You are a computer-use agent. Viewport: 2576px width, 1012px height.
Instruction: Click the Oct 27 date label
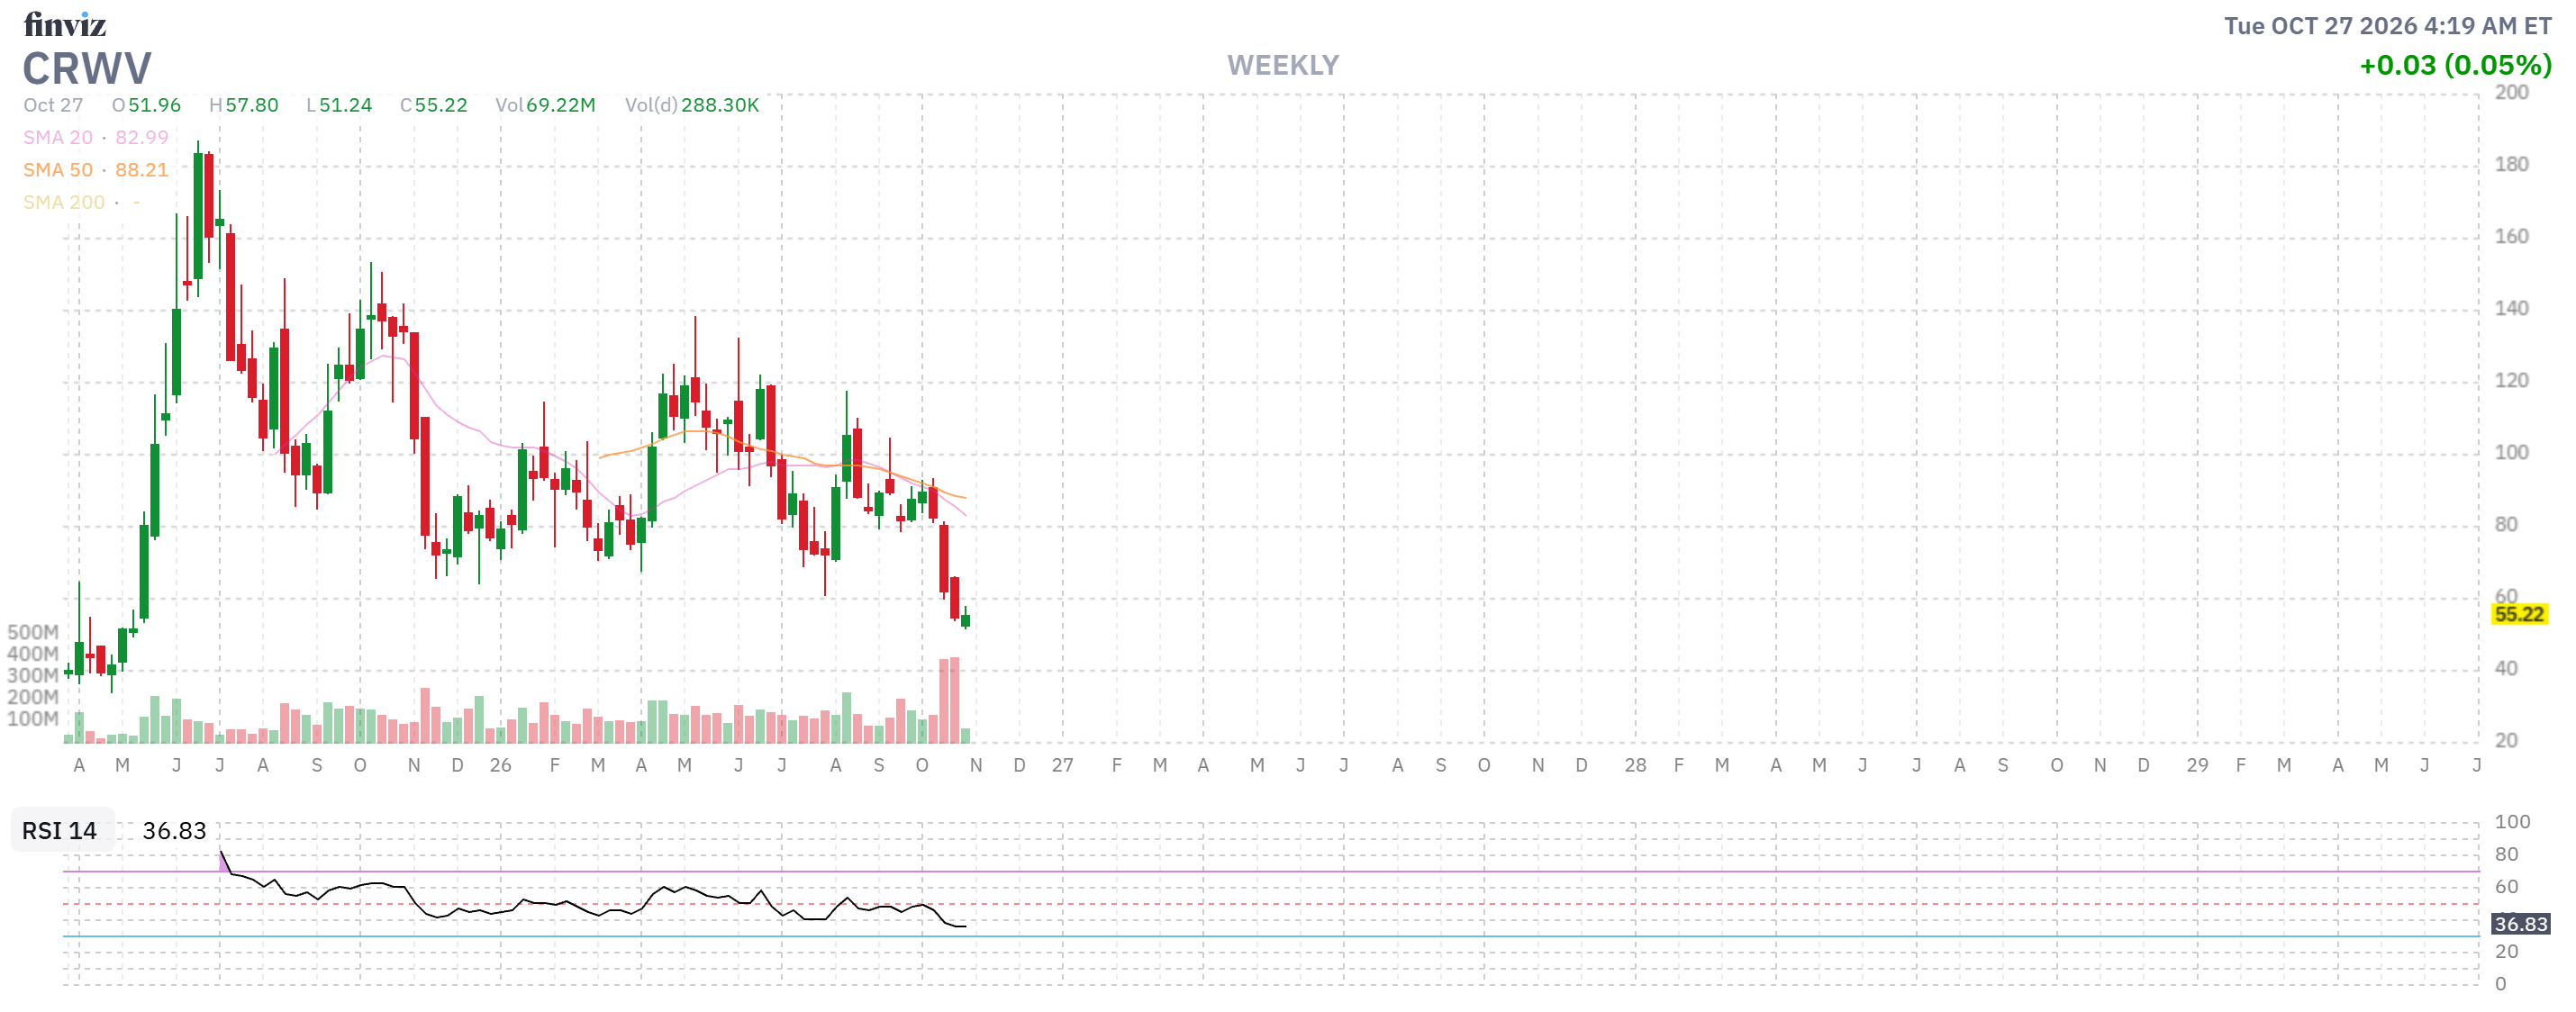(53, 105)
